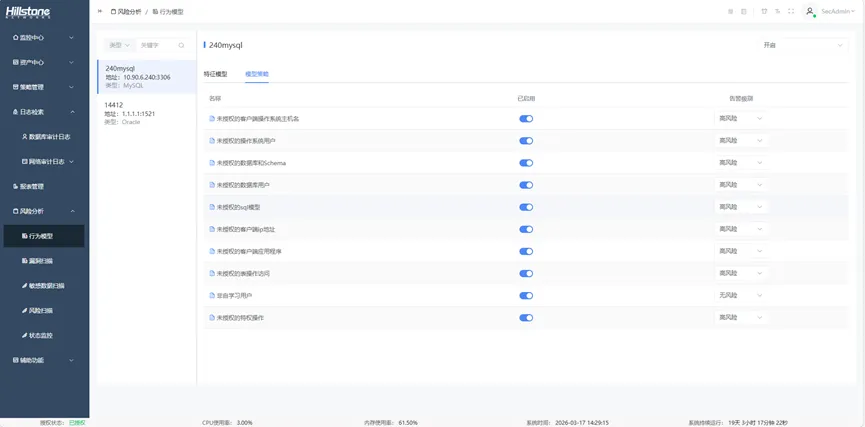The width and height of the screenshot is (865, 427).
Task: Click the file icon of 未授权的数据库和Schema row
Action: coord(212,163)
